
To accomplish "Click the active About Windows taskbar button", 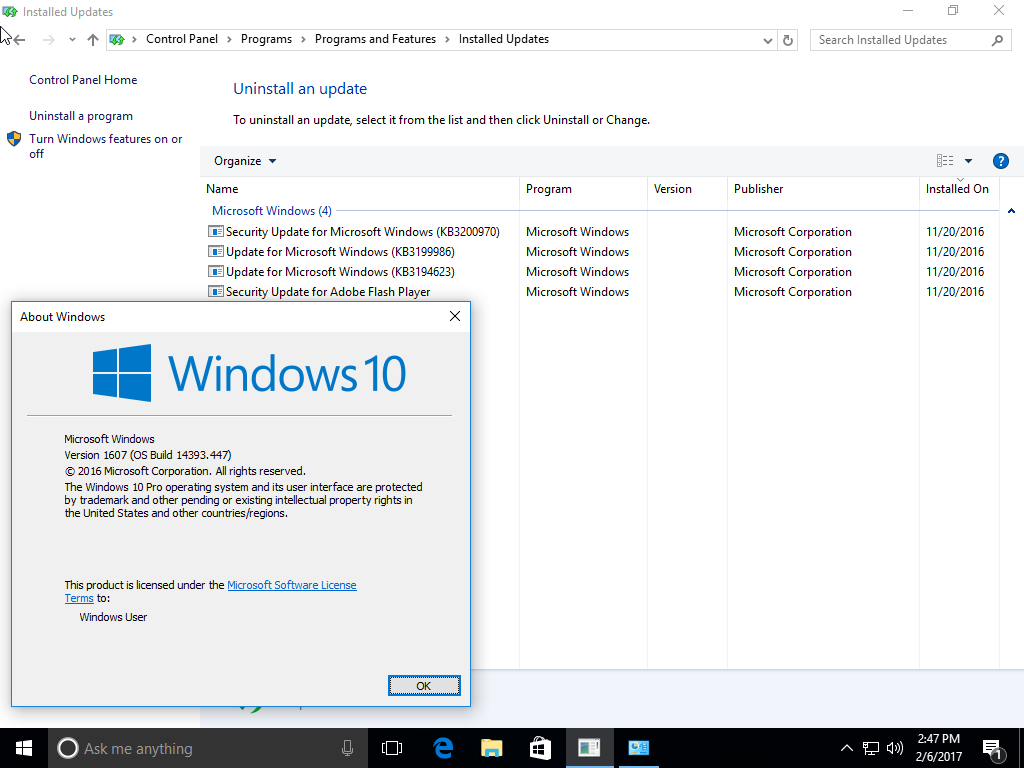I will [589, 748].
